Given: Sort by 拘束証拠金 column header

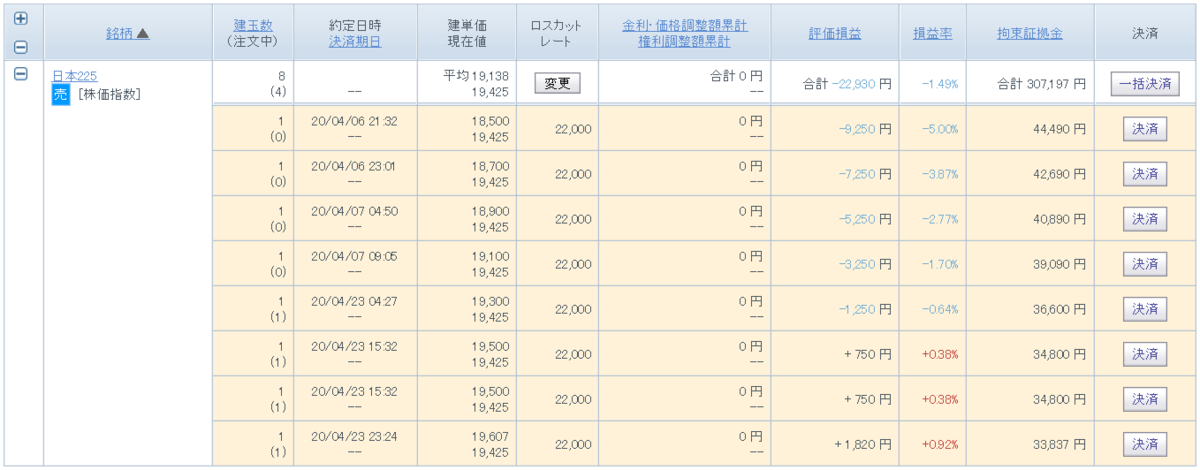Looking at the screenshot, I should coord(1029,33).
